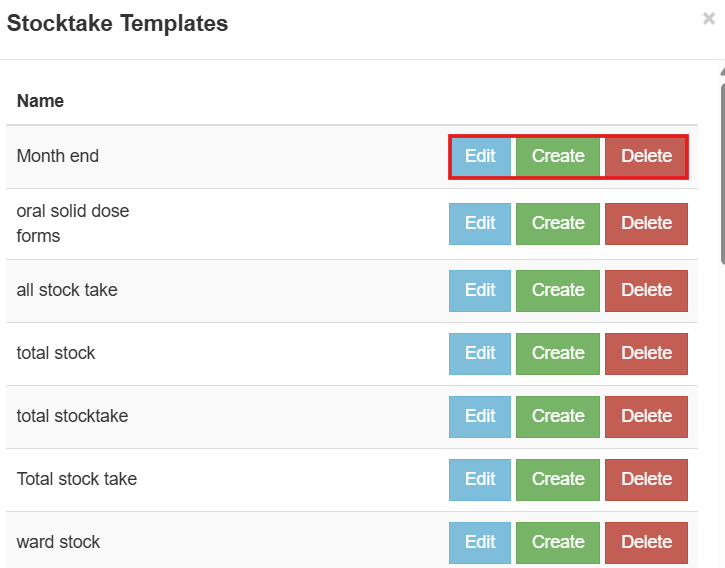Delete the Month end template
The height and width of the screenshot is (568, 725).
[646, 156]
